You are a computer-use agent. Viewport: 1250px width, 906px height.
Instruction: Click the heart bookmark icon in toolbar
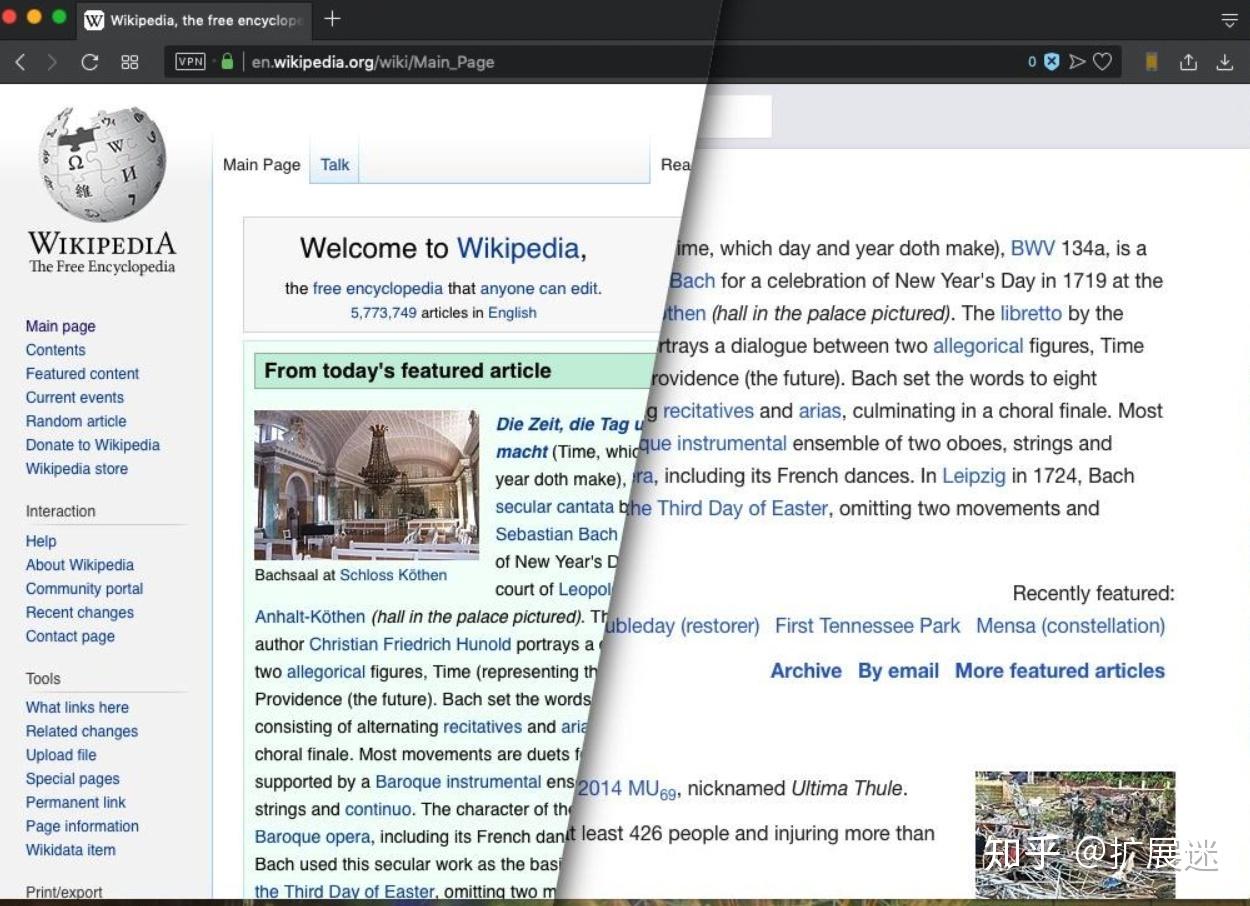pyautogui.click(x=1102, y=61)
